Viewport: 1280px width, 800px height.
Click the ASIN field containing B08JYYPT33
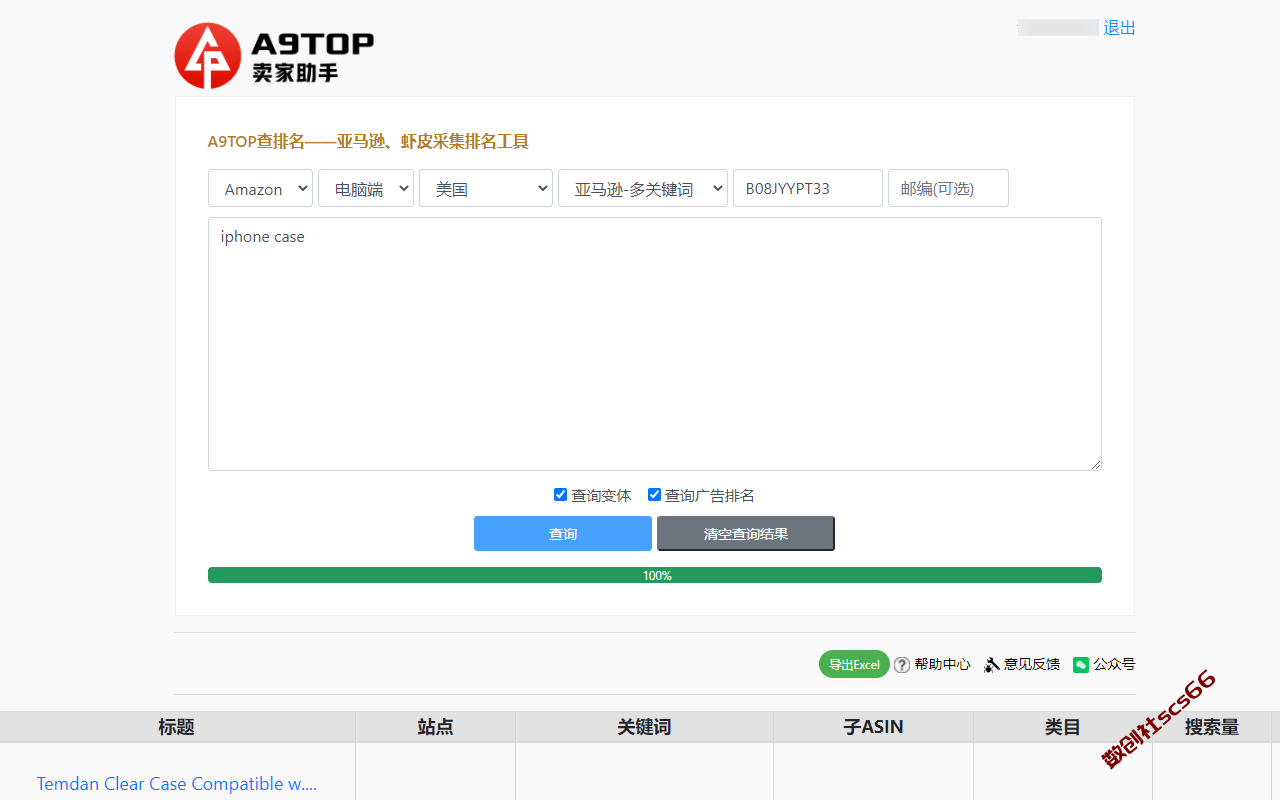(x=808, y=188)
